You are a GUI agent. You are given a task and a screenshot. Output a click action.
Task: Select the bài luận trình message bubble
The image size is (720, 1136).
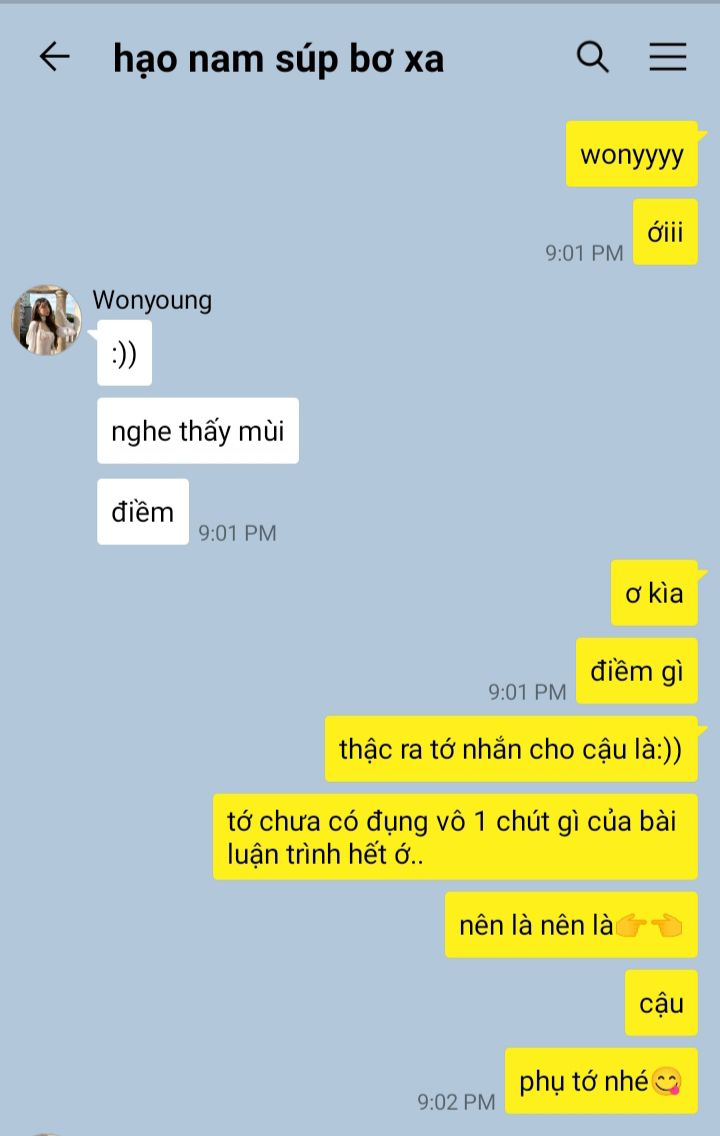coord(456,837)
